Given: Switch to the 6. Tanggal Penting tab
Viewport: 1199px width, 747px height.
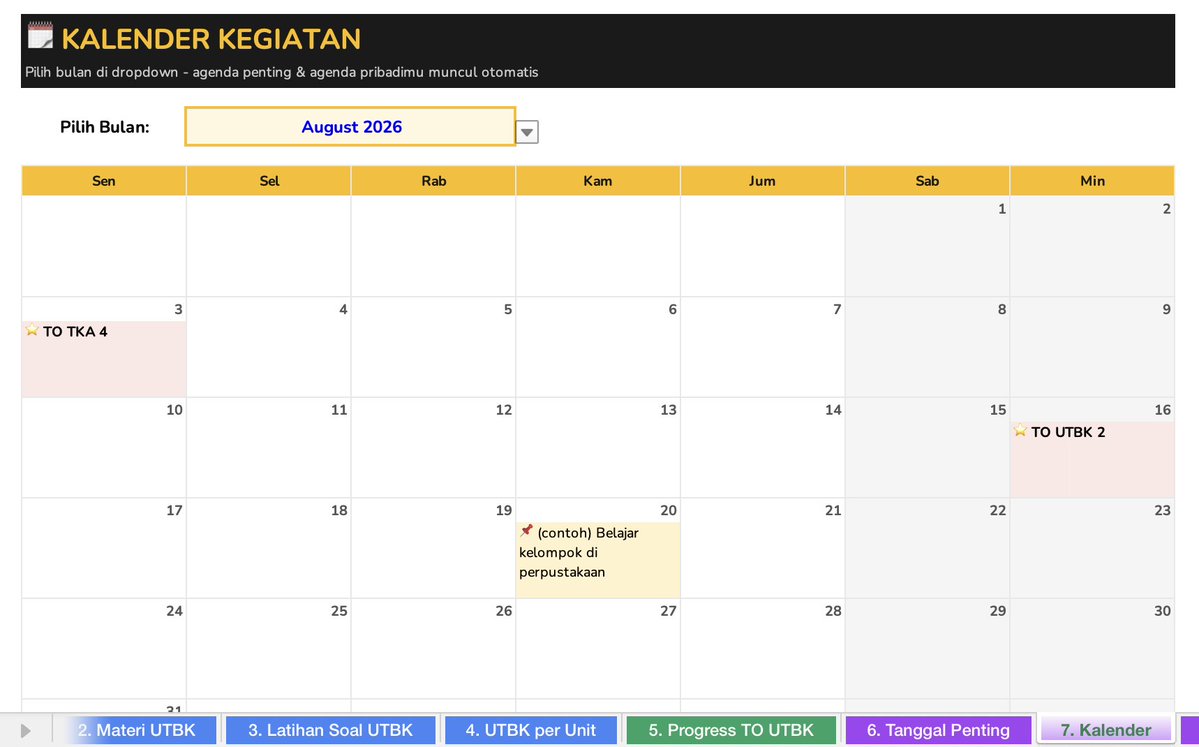Looking at the screenshot, I should (x=938, y=730).
